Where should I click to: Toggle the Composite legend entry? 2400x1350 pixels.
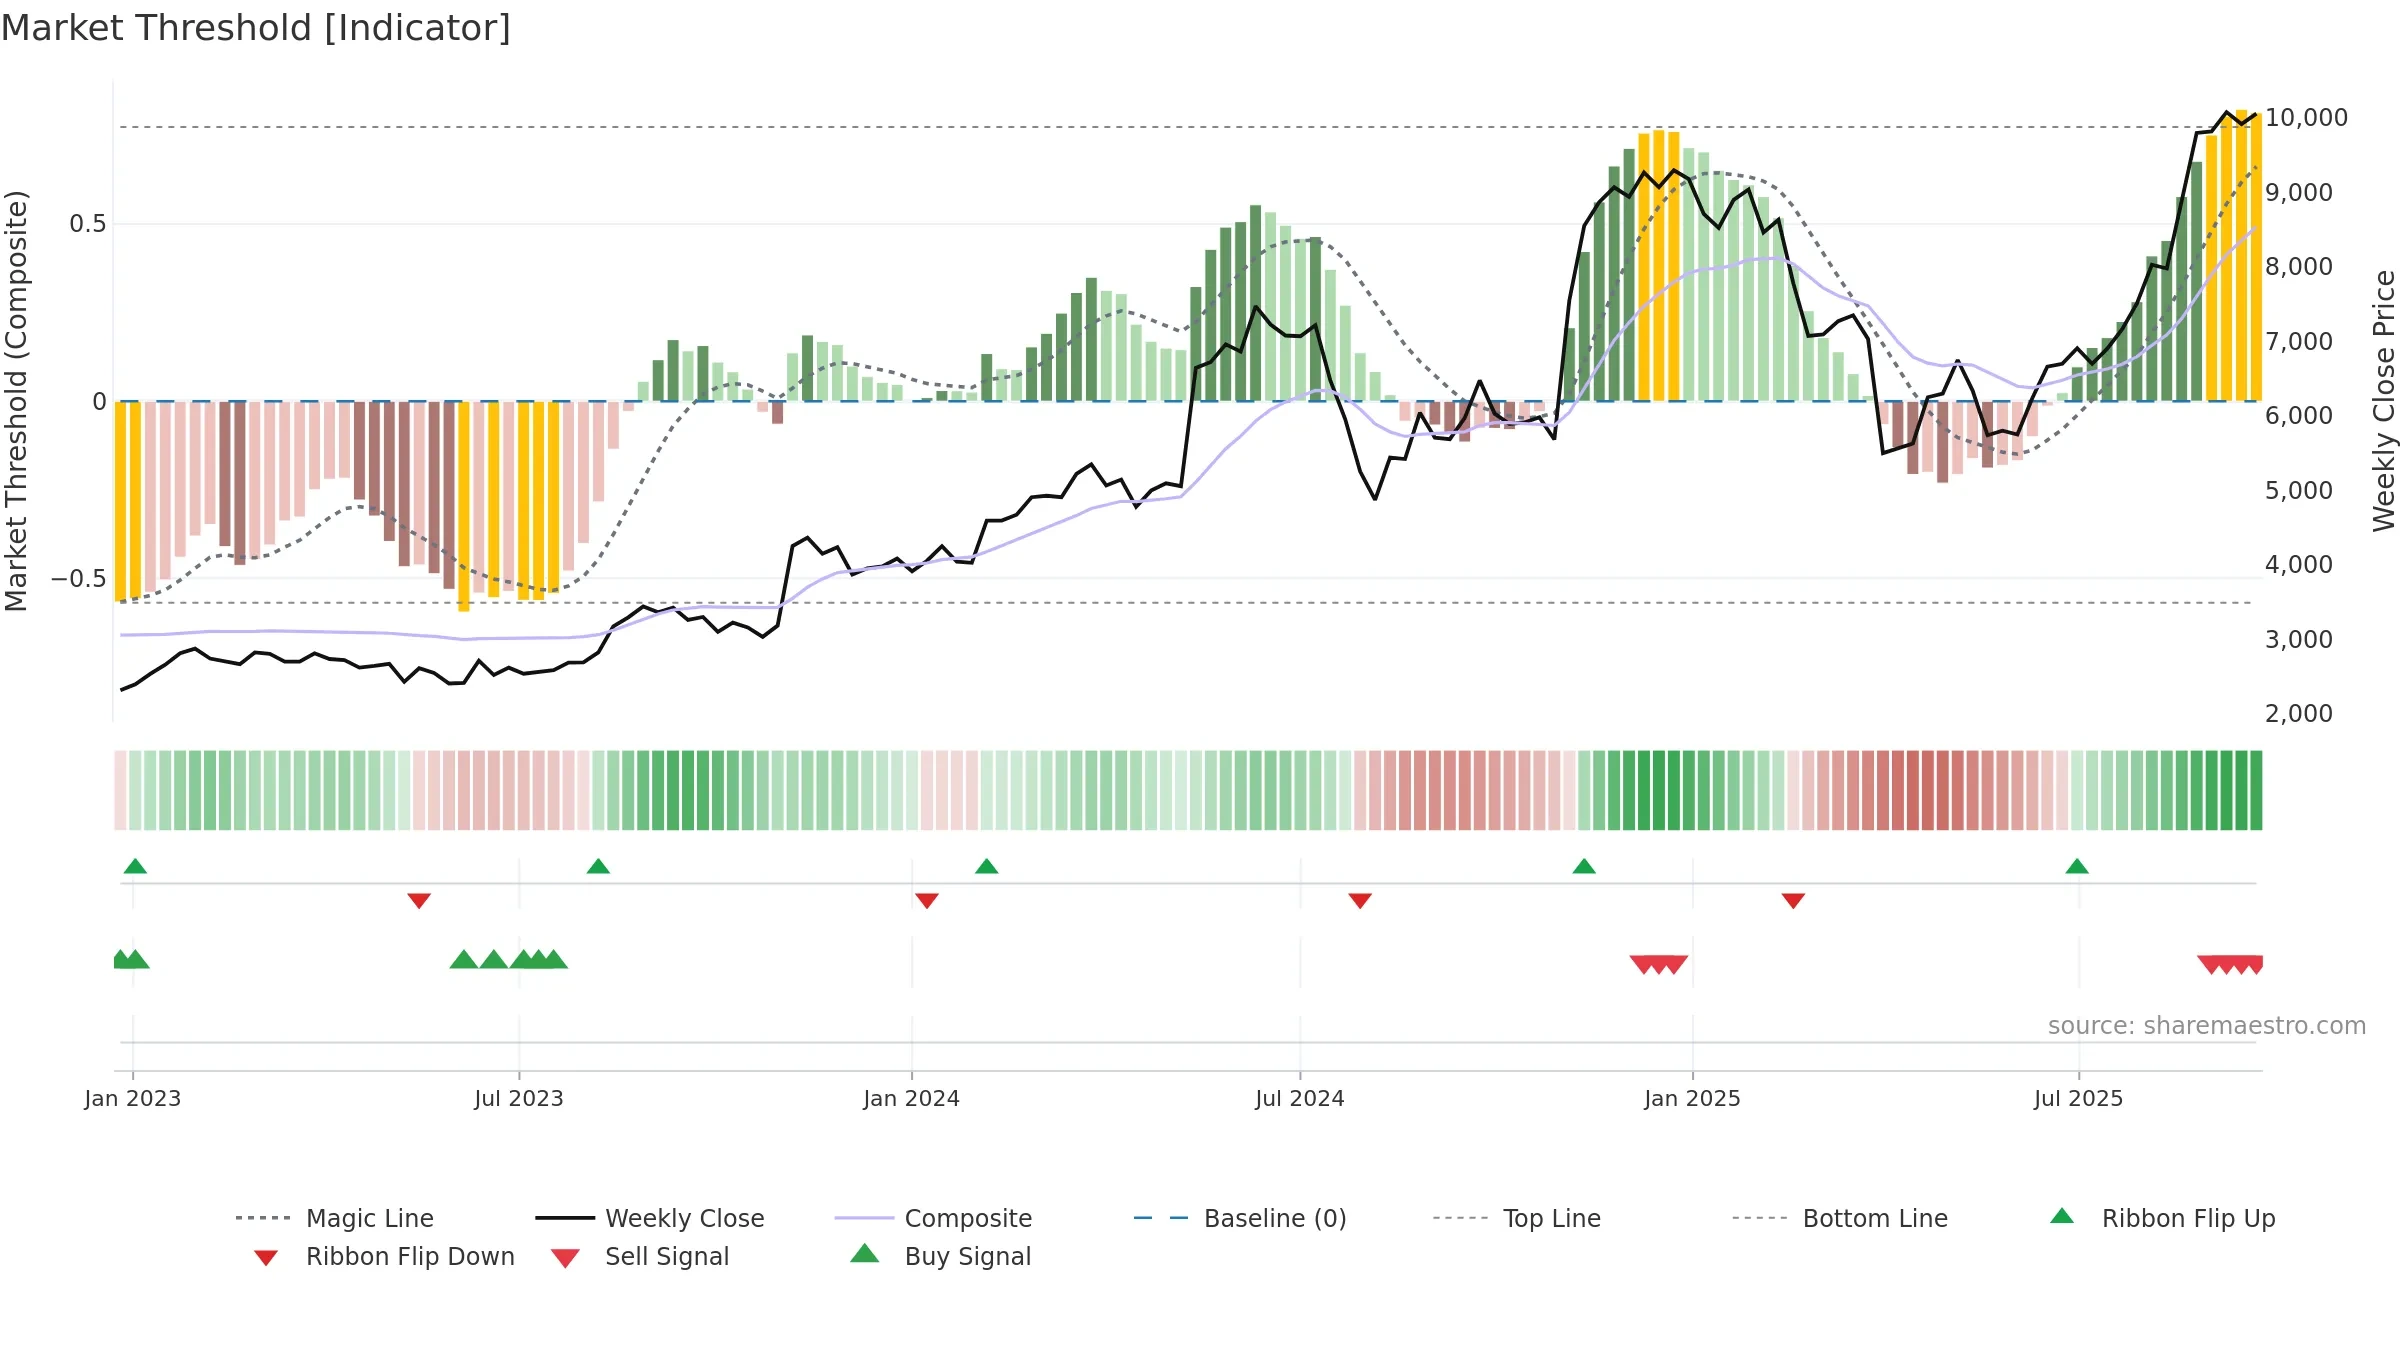point(933,1218)
